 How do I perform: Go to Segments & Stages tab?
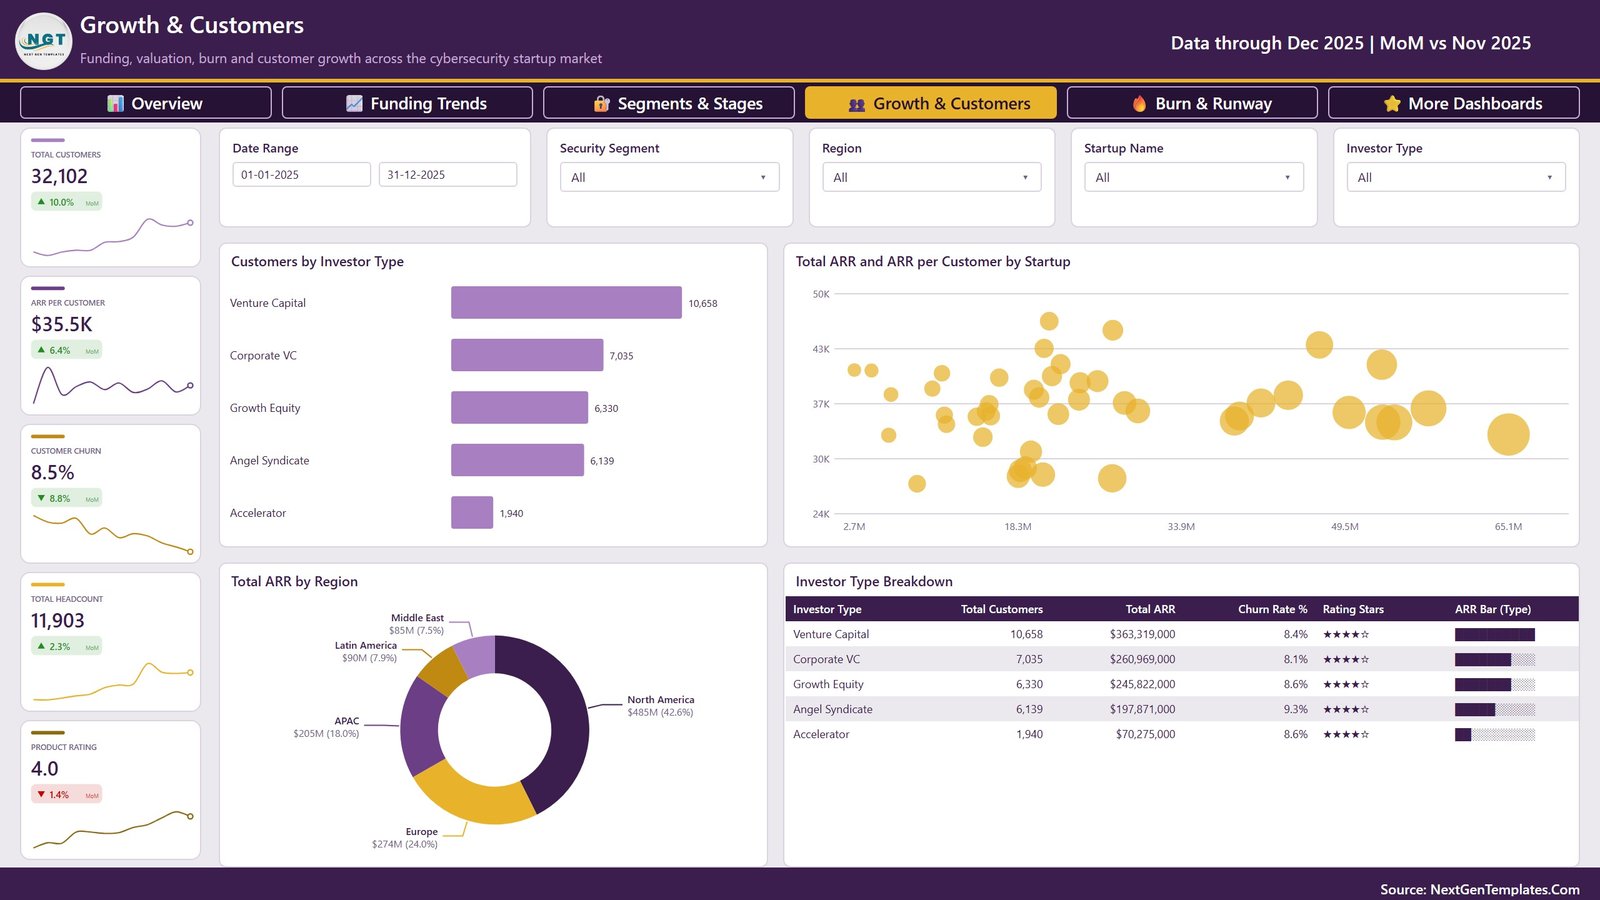[x=669, y=103]
